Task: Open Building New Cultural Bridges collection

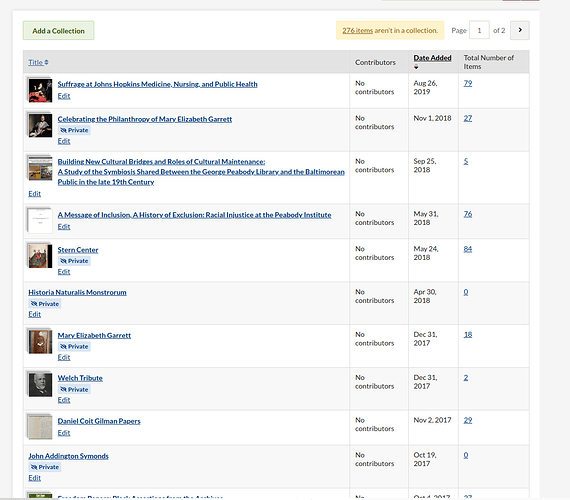Action: [x=201, y=172]
